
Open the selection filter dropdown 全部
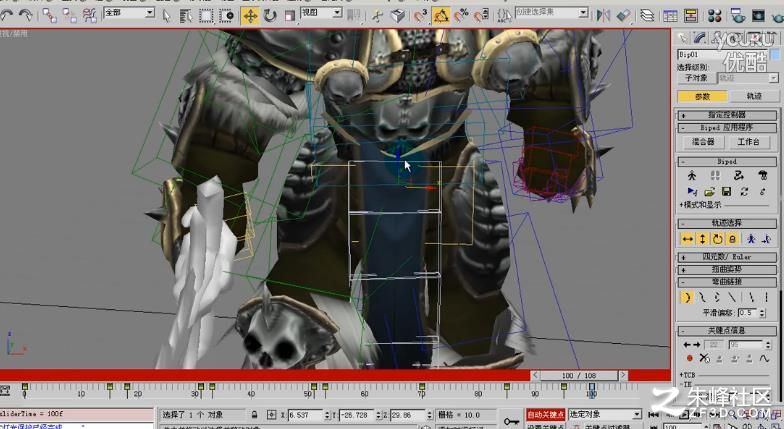click(x=129, y=13)
